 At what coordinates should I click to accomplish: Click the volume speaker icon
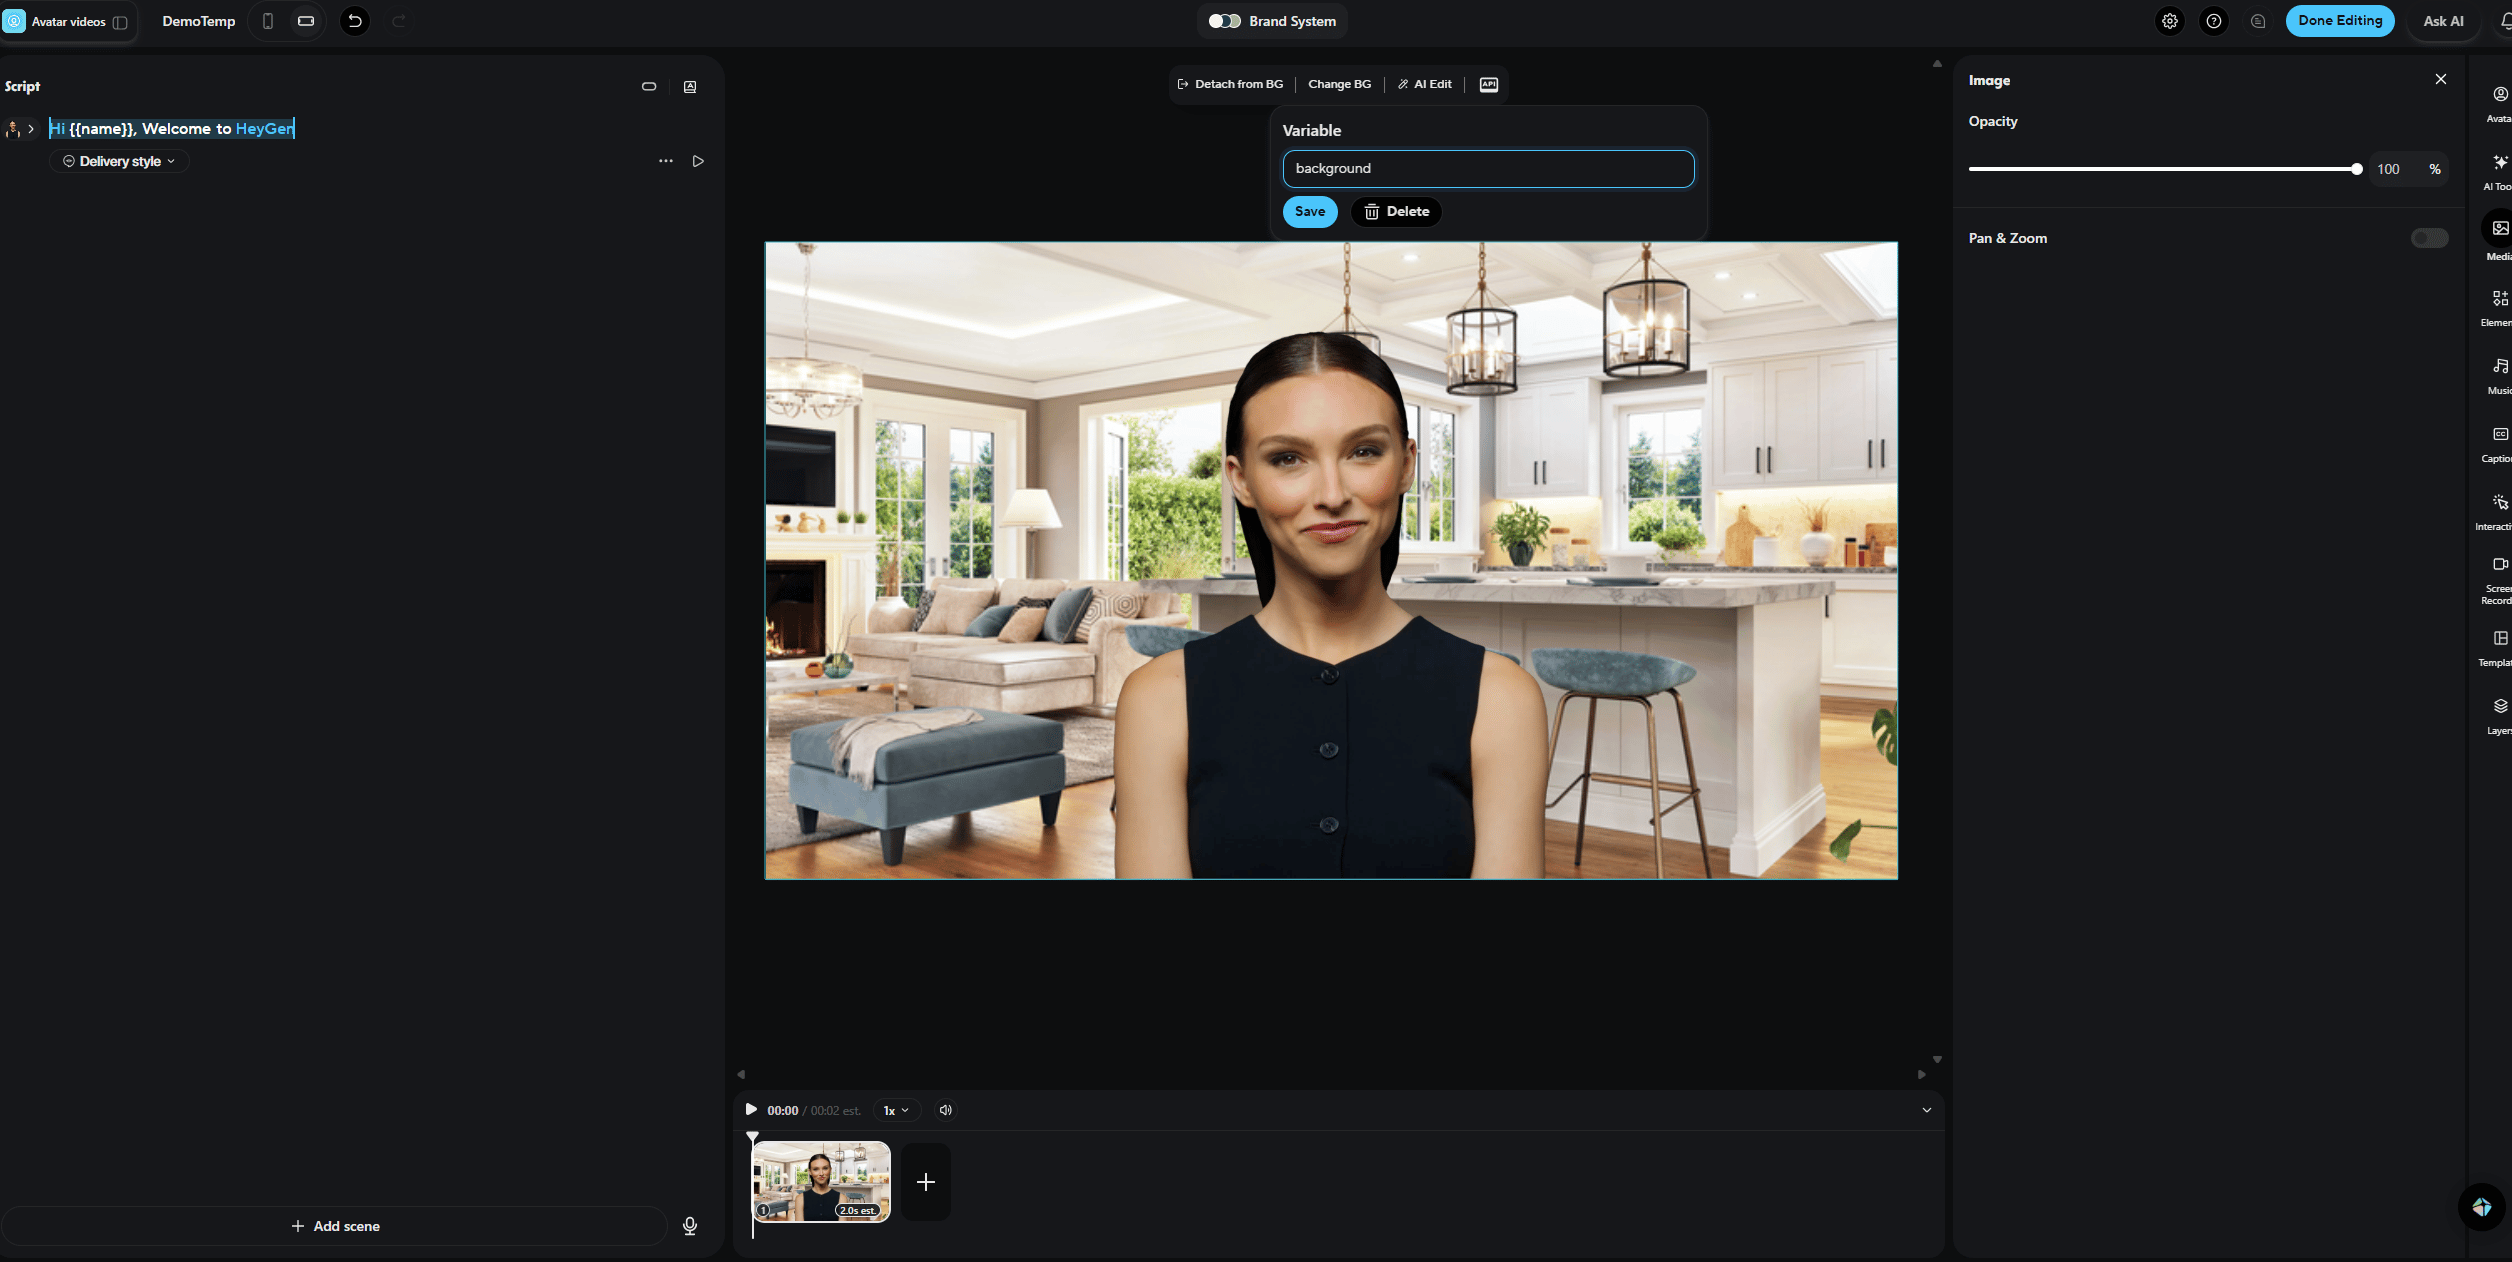click(945, 1110)
